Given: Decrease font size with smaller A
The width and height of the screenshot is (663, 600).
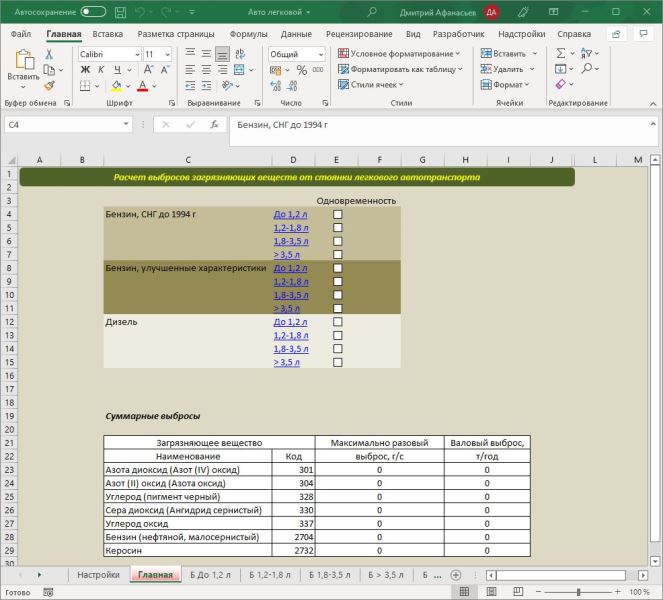Looking at the screenshot, I should click(165, 70).
